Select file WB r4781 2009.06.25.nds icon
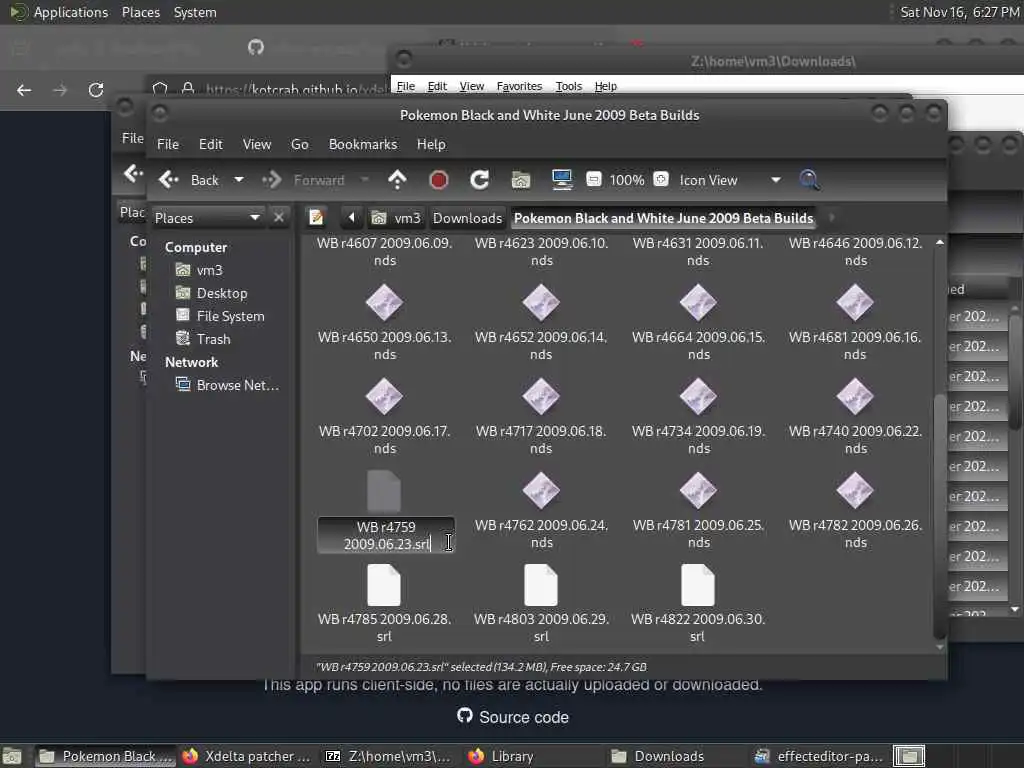The height and width of the screenshot is (768, 1024). coord(698,491)
